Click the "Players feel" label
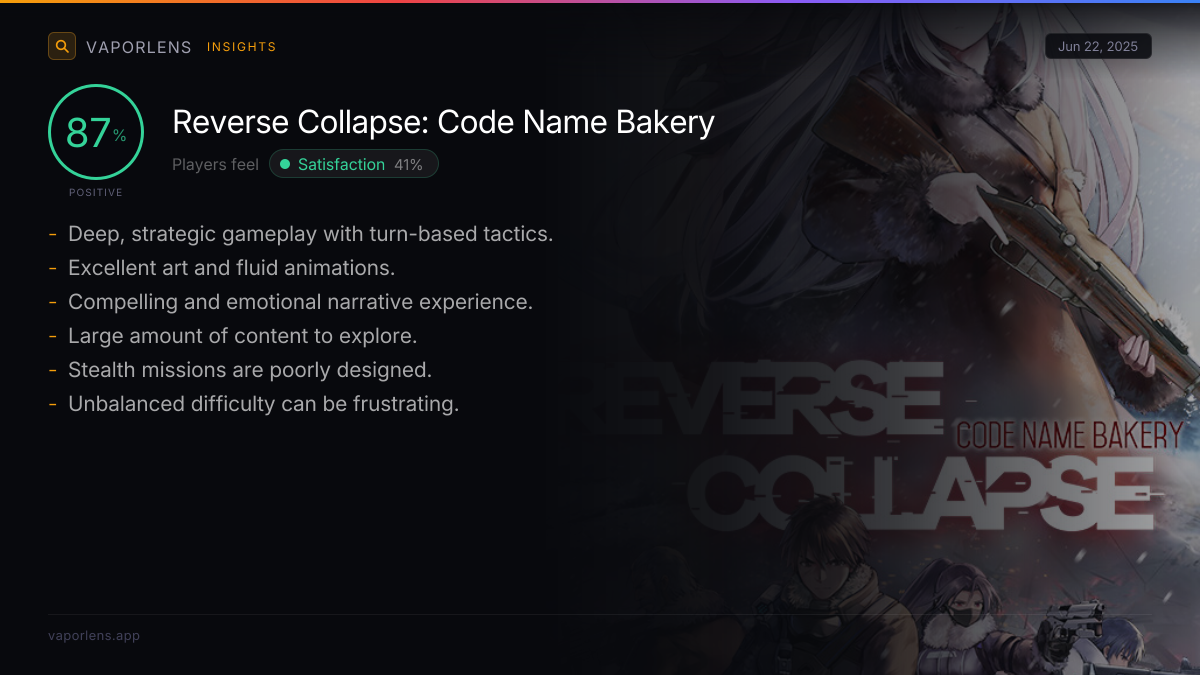The image size is (1200, 675). pyautogui.click(x=215, y=165)
